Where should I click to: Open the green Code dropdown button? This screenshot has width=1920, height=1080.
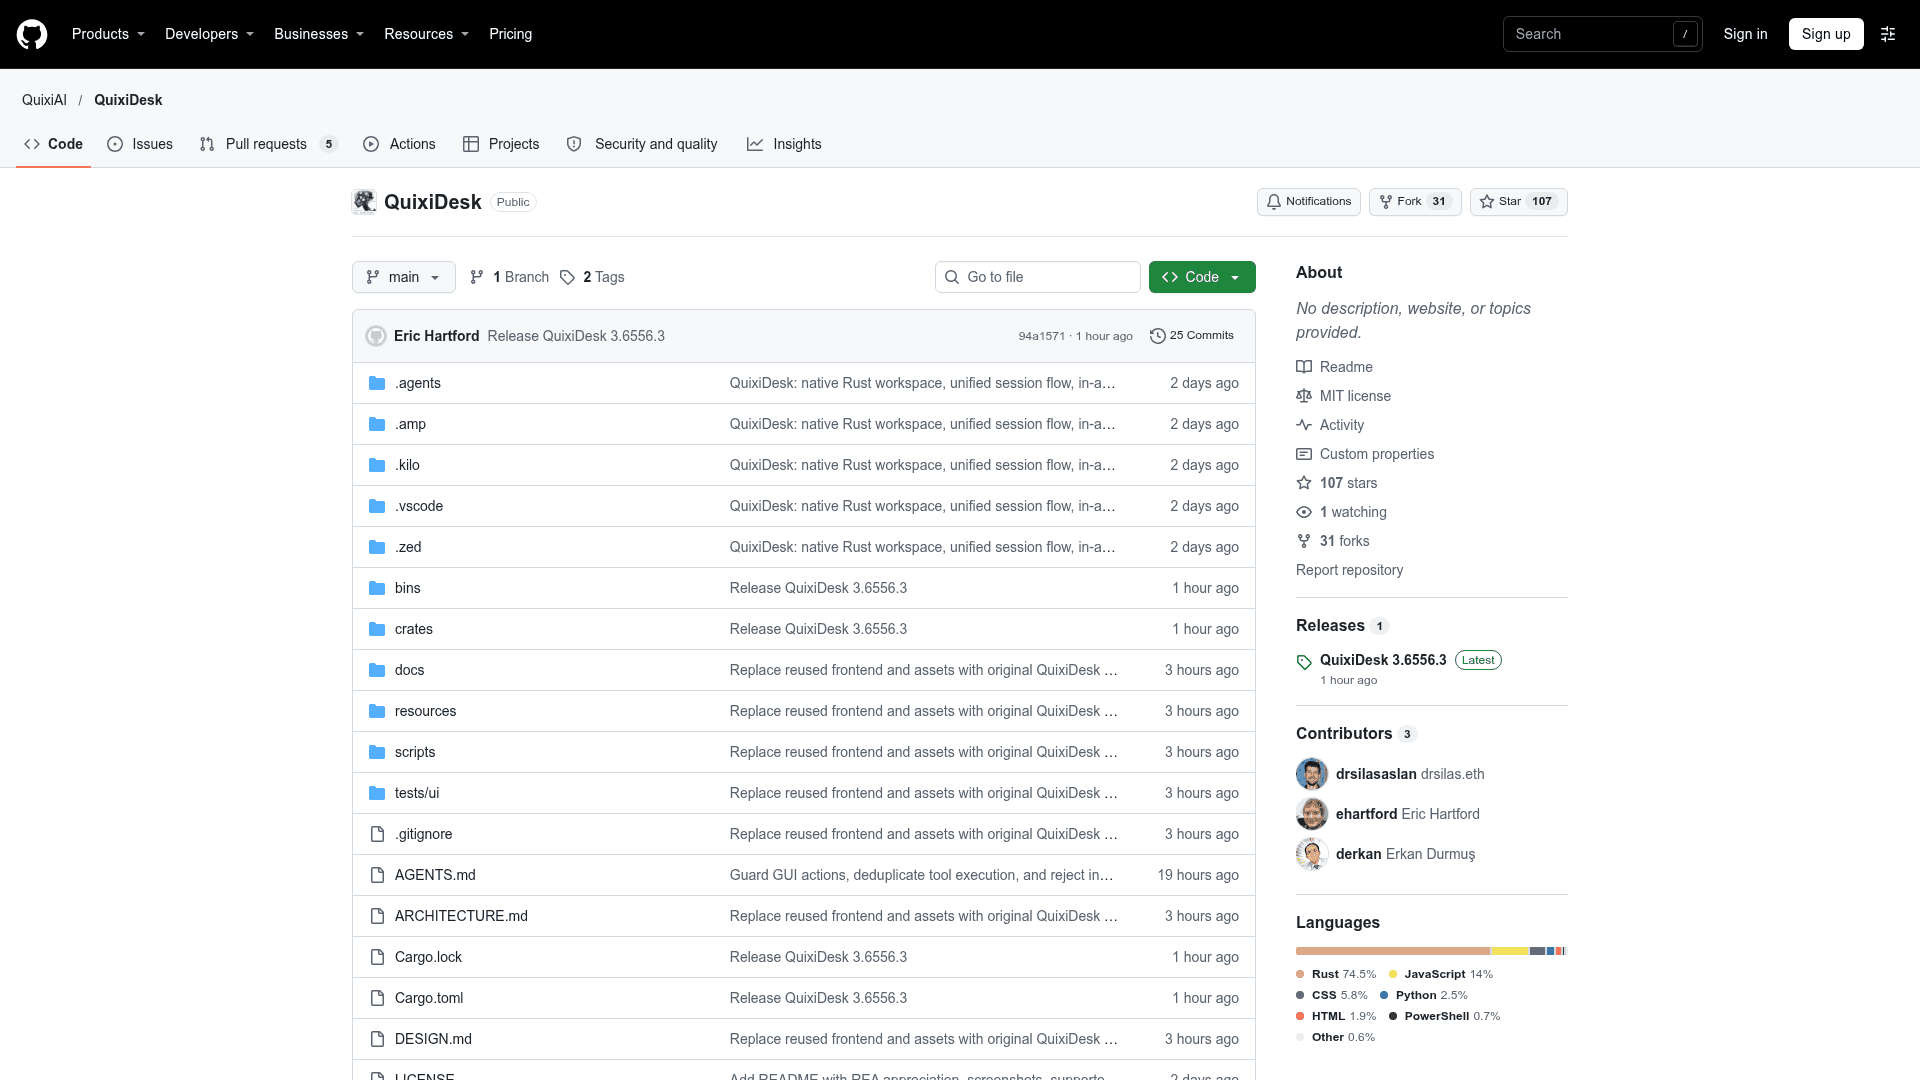[1202, 277]
